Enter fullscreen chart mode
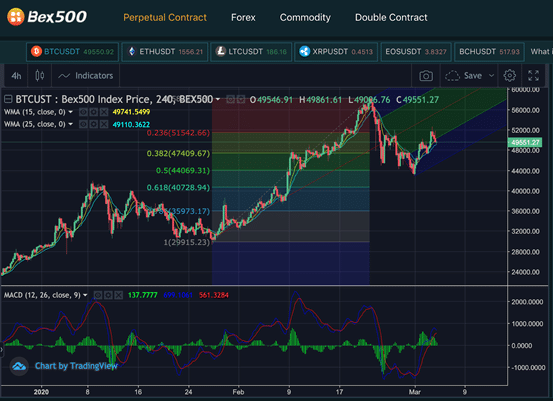This screenshot has height=401, width=553. (533, 75)
